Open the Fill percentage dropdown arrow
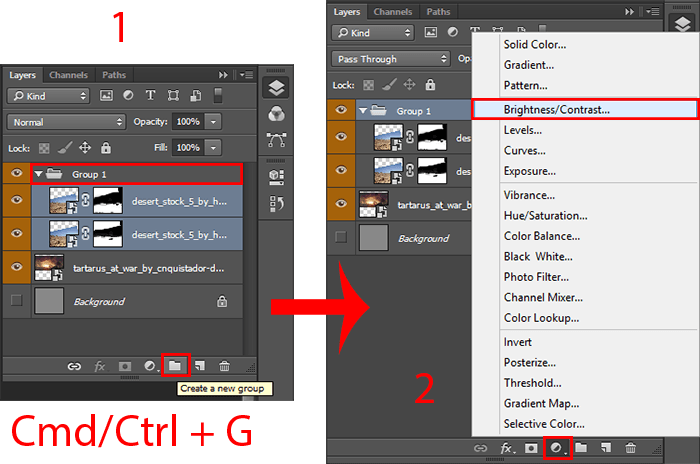This screenshot has height=464, width=700. pyautogui.click(x=214, y=147)
